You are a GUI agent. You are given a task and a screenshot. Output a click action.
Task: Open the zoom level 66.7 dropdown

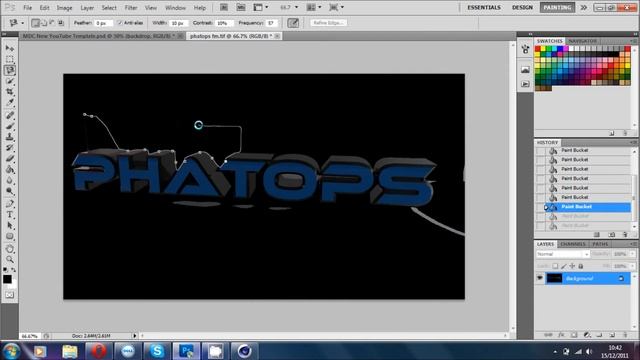[296, 7]
